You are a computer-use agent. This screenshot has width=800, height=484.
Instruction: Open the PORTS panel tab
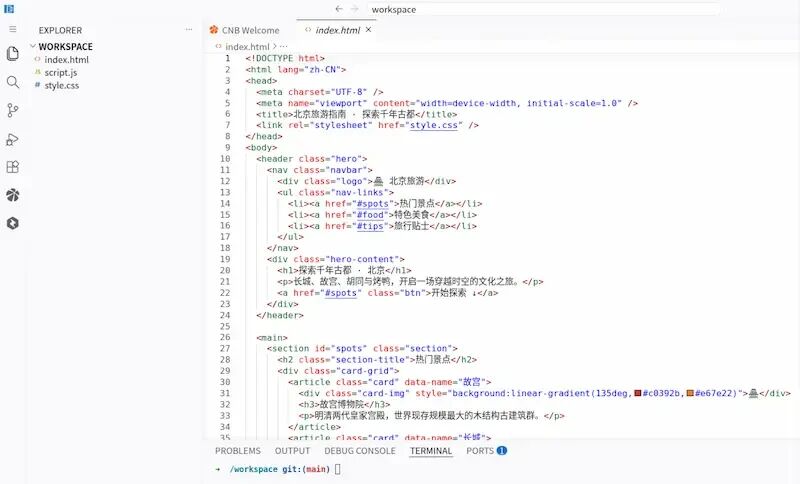(x=480, y=451)
